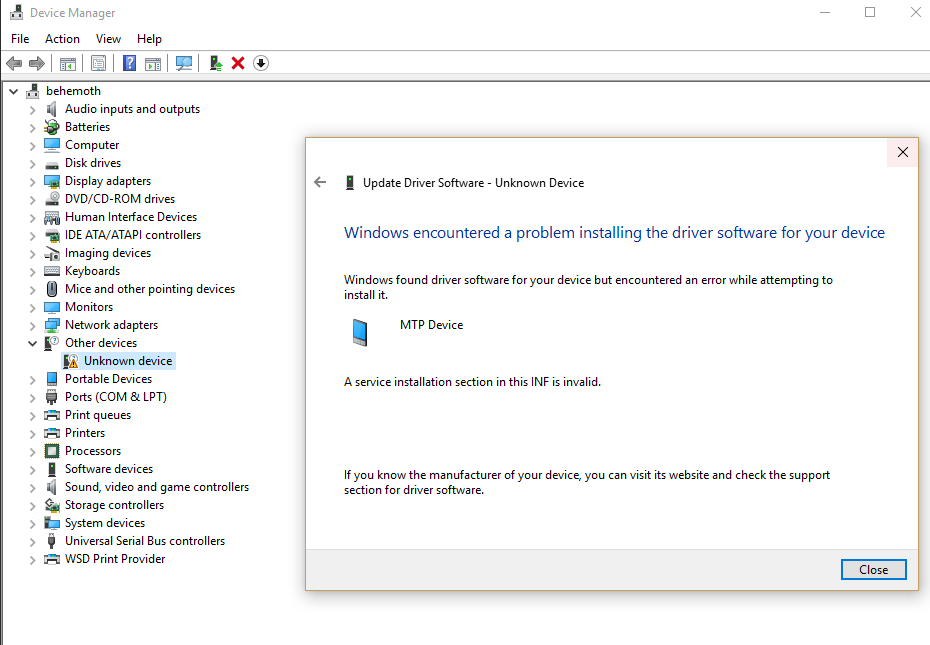Select Sound, video and game controllers item
The height and width of the screenshot is (645, 930).
point(157,487)
